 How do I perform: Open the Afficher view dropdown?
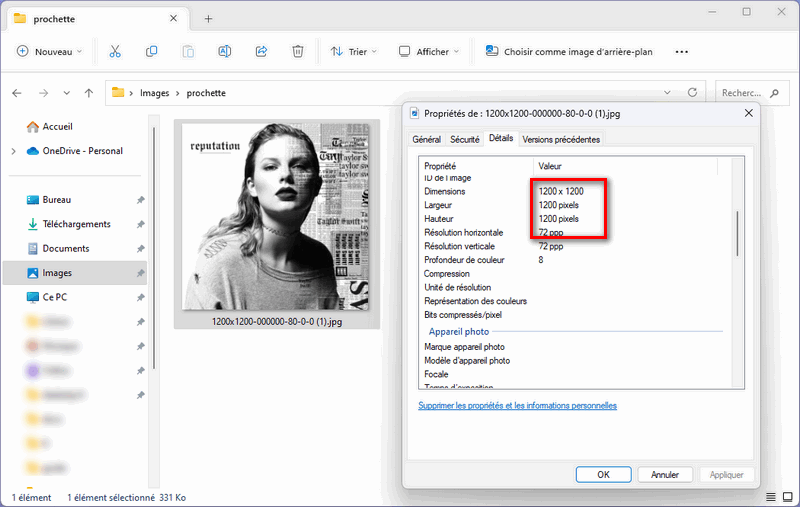(429, 52)
